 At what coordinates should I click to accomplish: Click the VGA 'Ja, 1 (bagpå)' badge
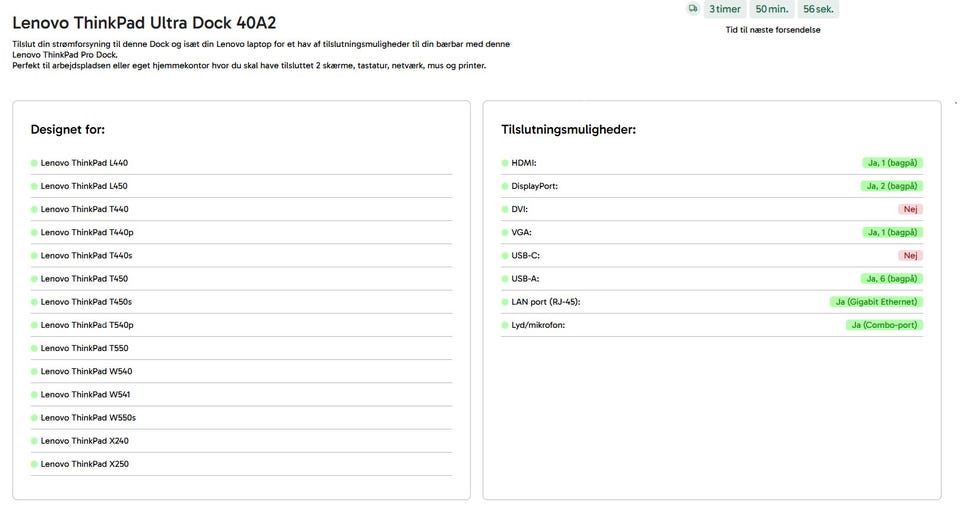892,233
